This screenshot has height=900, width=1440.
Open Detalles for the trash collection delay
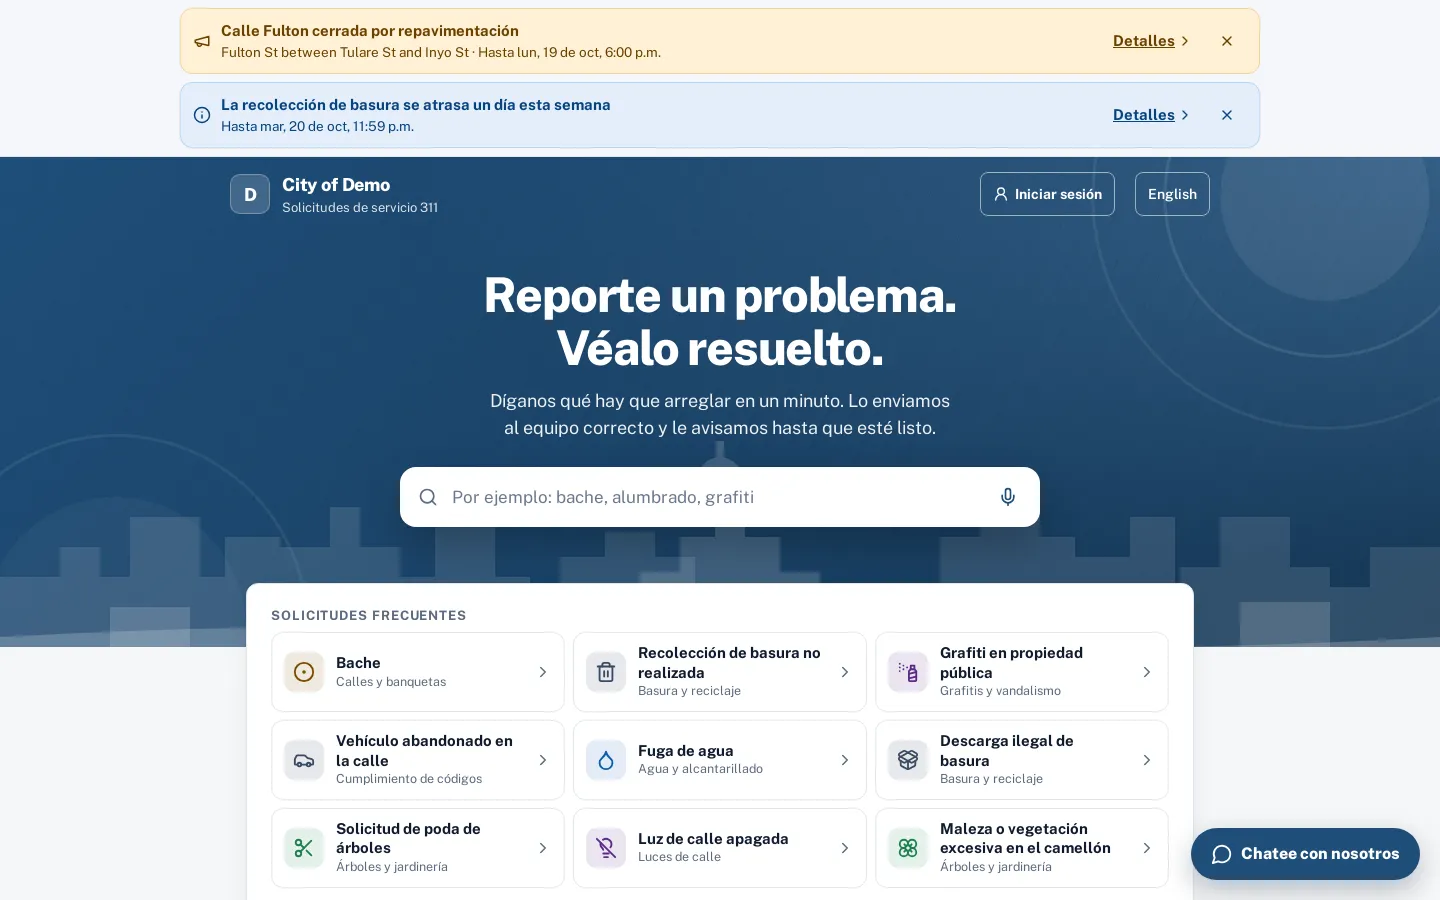[1151, 115]
